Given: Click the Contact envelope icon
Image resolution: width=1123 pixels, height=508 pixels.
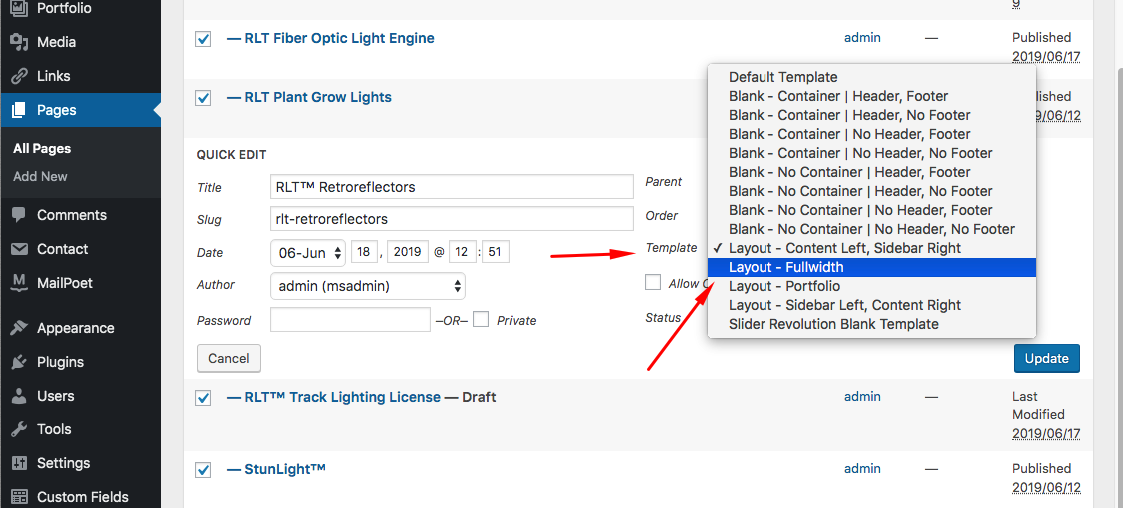Looking at the screenshot, I should point(19,249).
